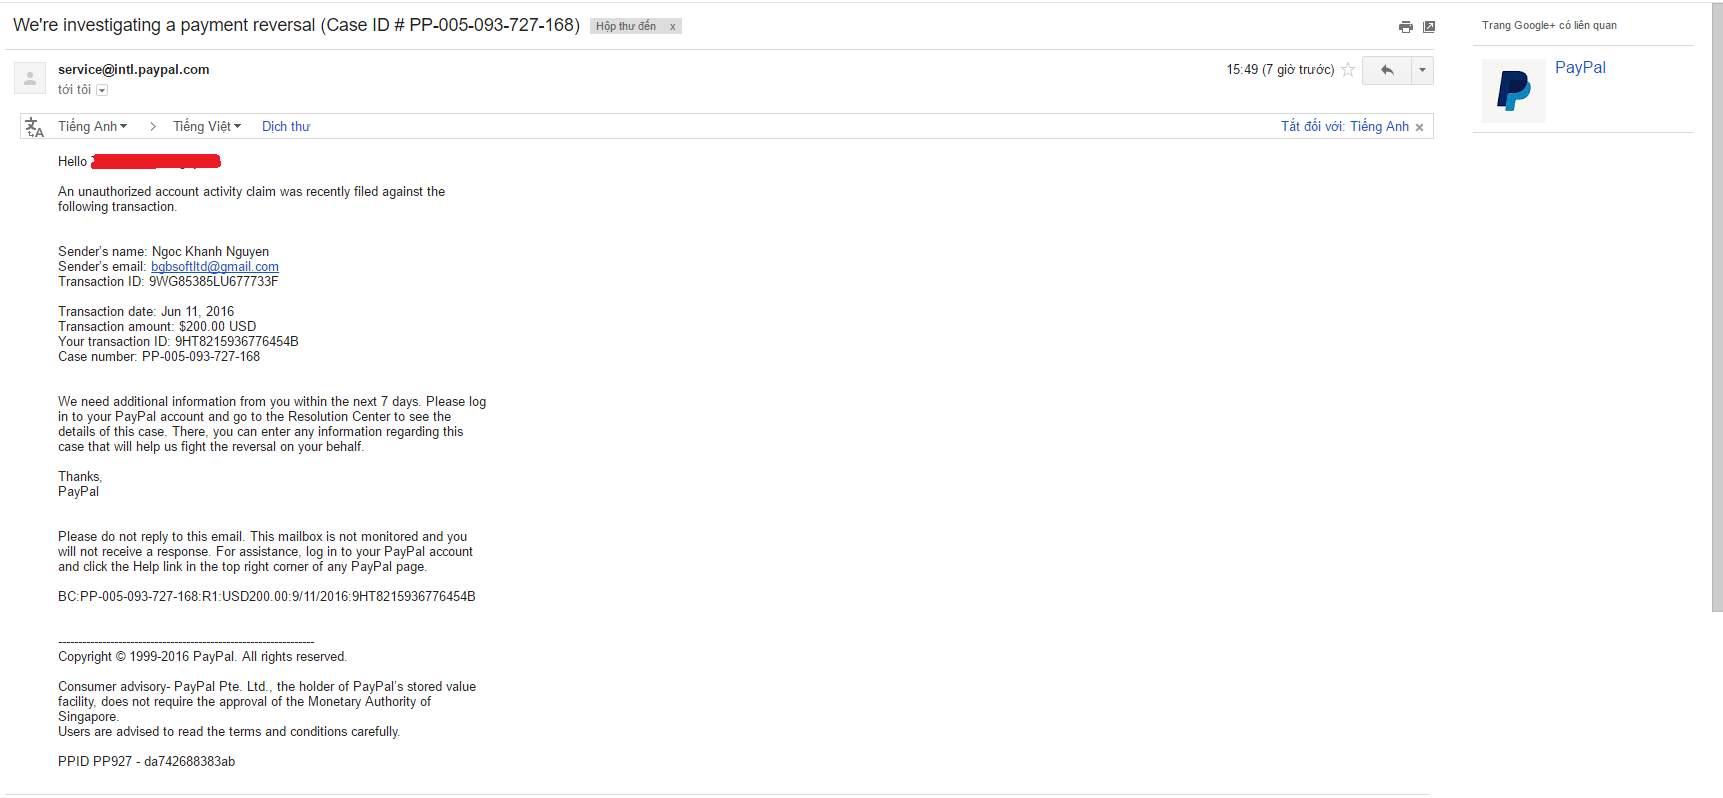Click the arrow between the two language dropdowns
The image size is (1723, 798).
click(153, 127)
